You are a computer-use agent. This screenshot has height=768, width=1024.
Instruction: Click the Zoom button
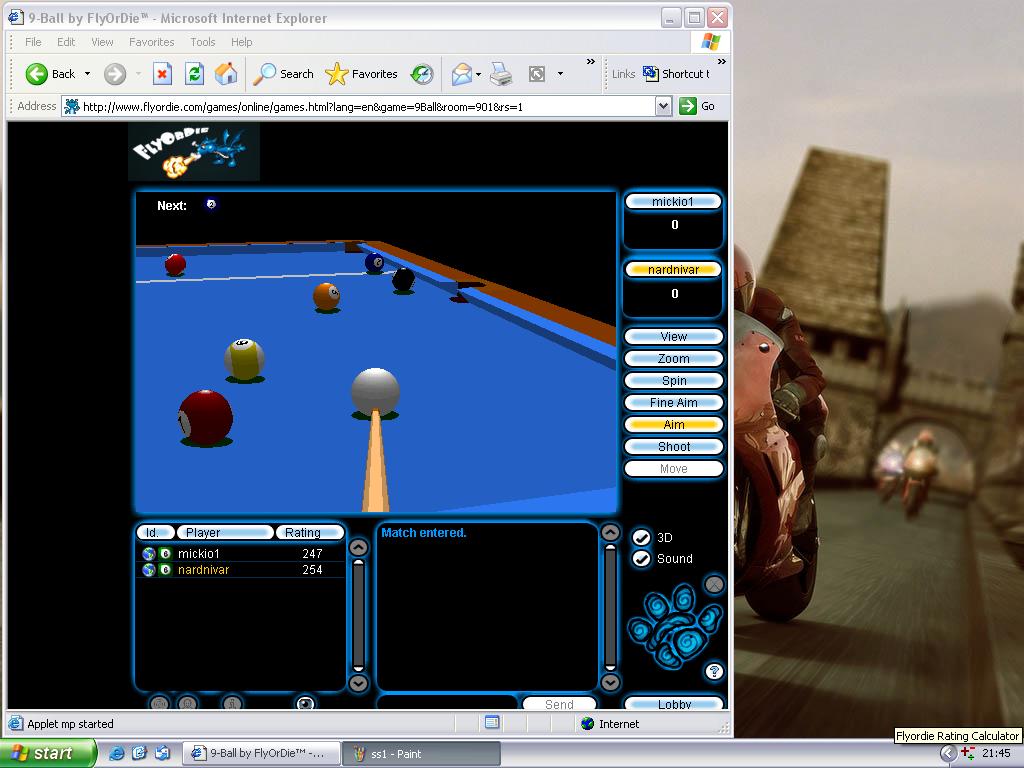[673, 359]
